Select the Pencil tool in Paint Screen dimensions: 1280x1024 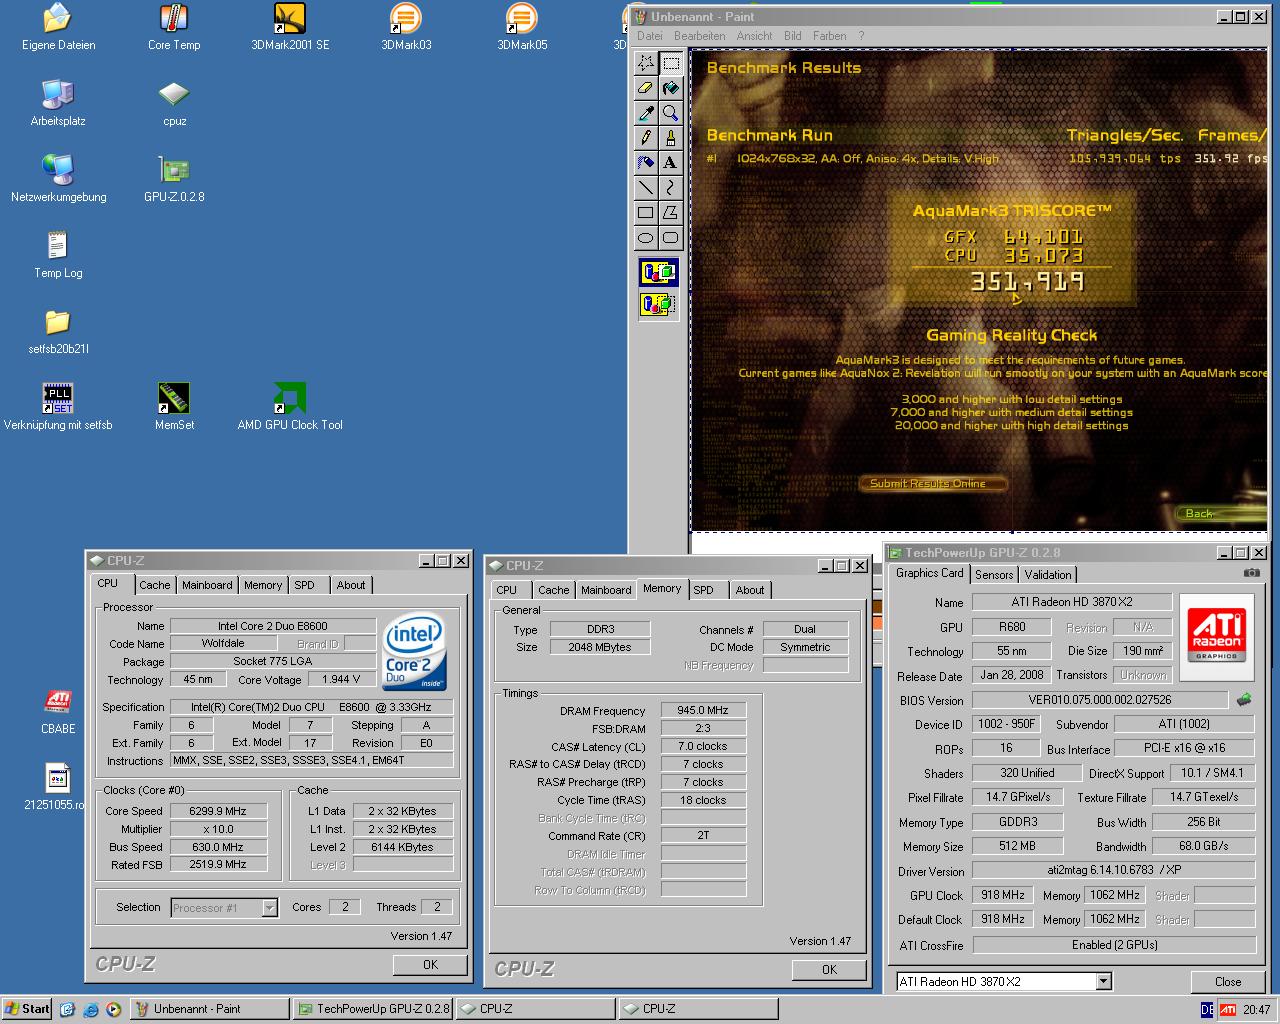click(x=646, y=138)
